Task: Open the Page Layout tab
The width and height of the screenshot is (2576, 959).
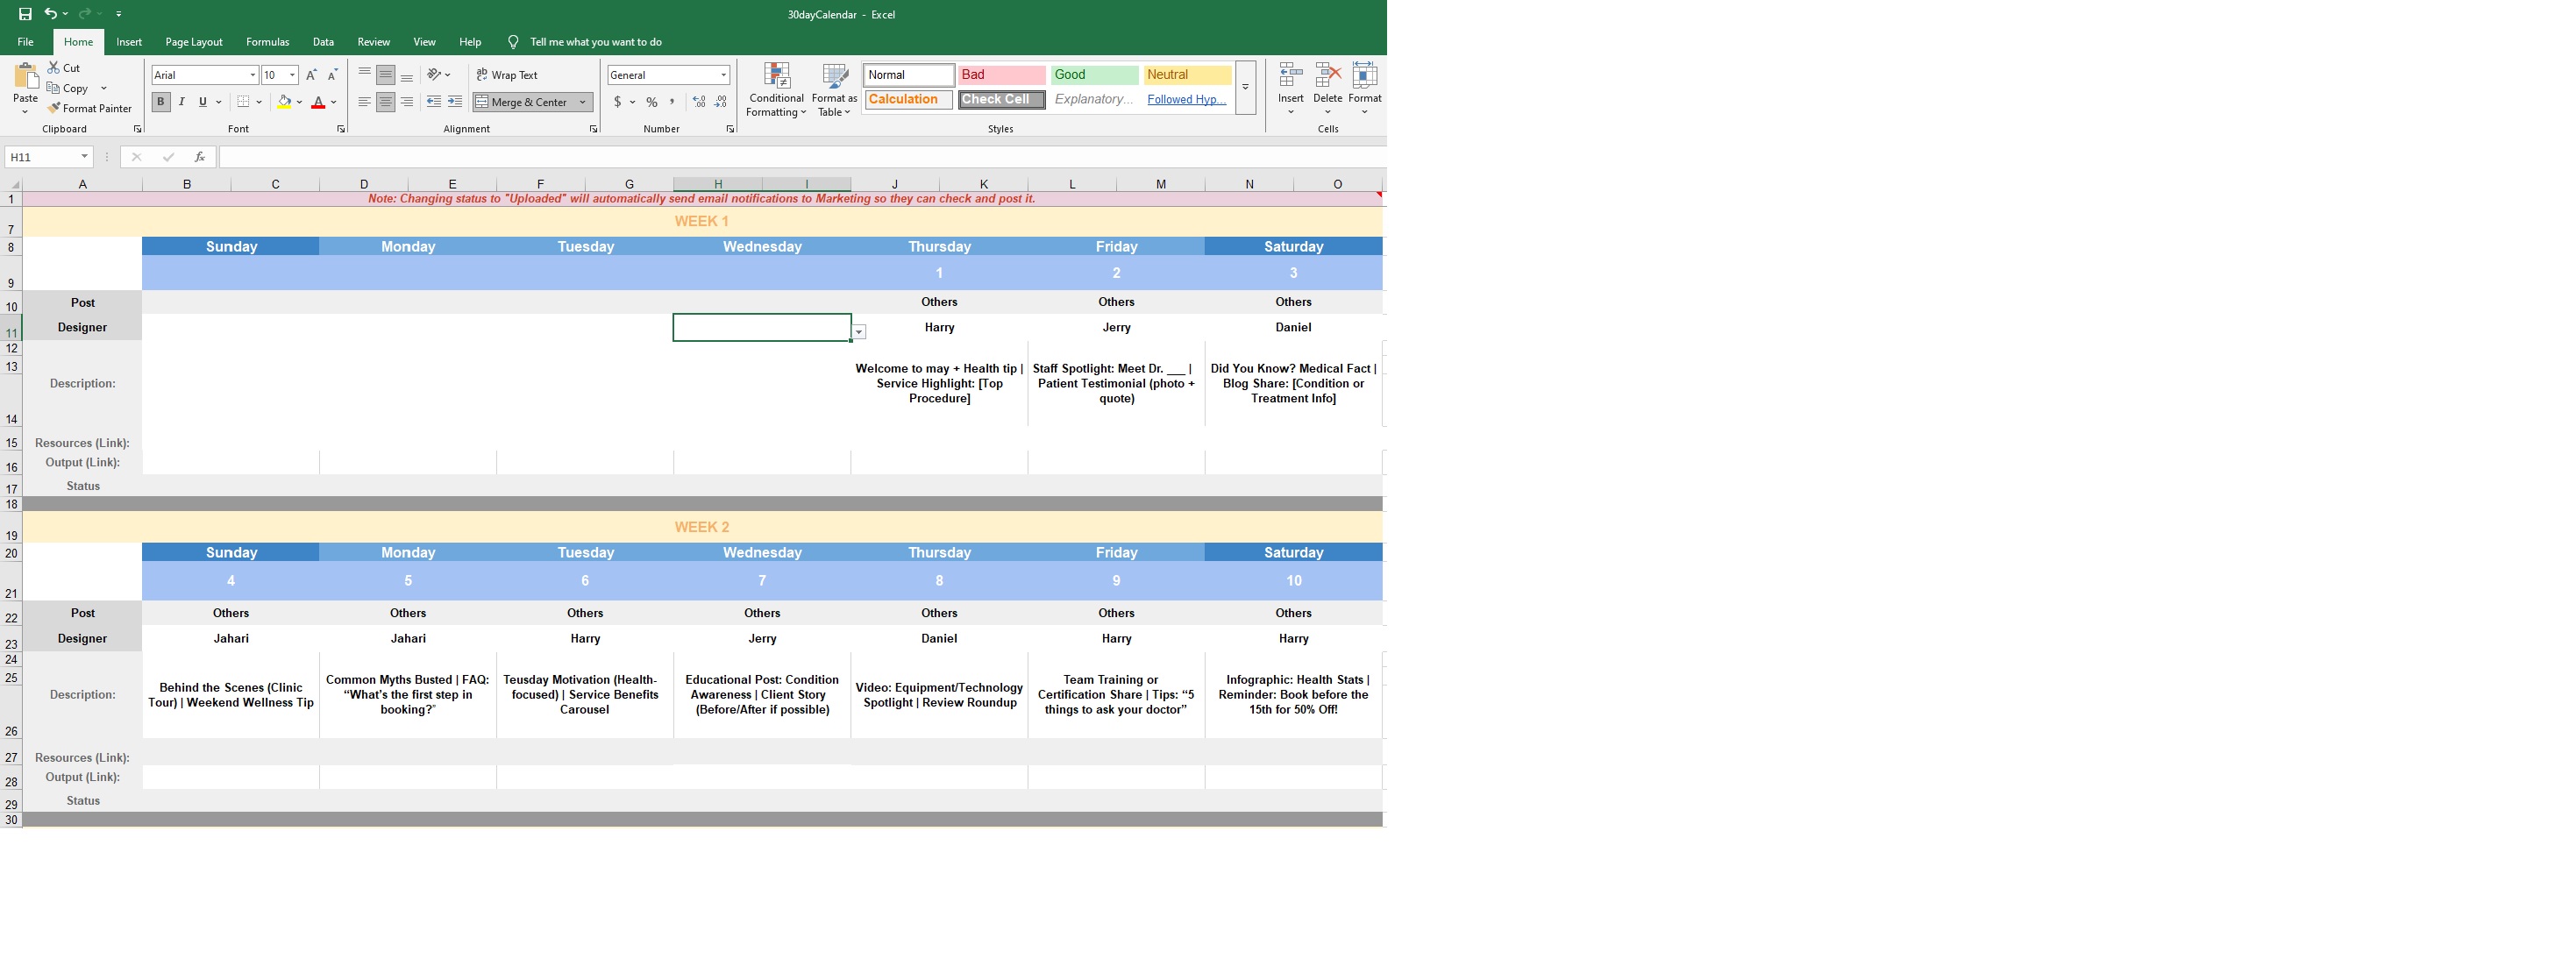Action: 194,42
